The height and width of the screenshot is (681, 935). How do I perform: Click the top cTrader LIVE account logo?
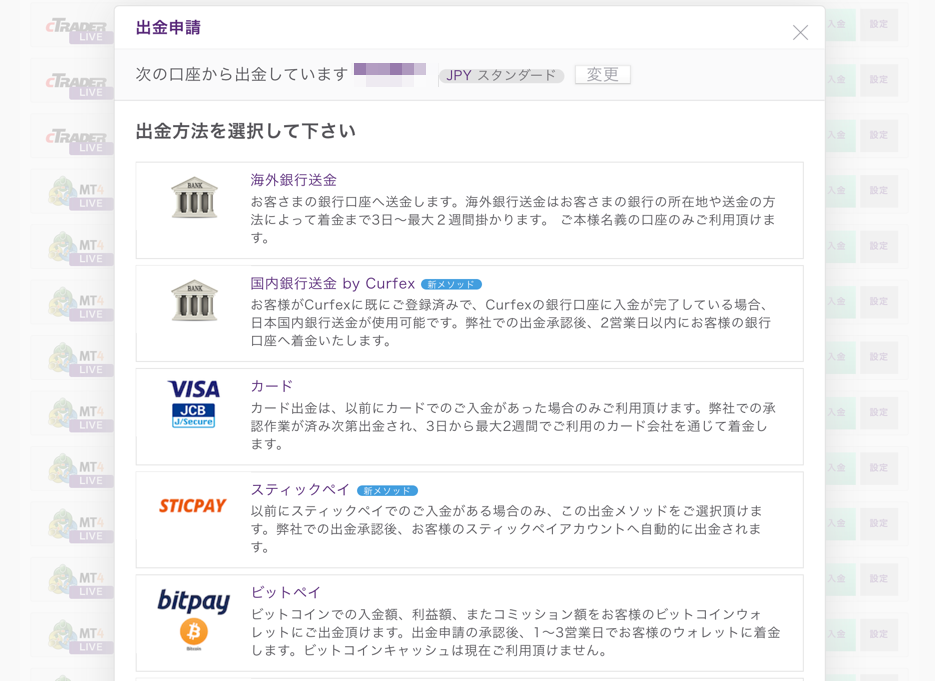pos(79,30)
